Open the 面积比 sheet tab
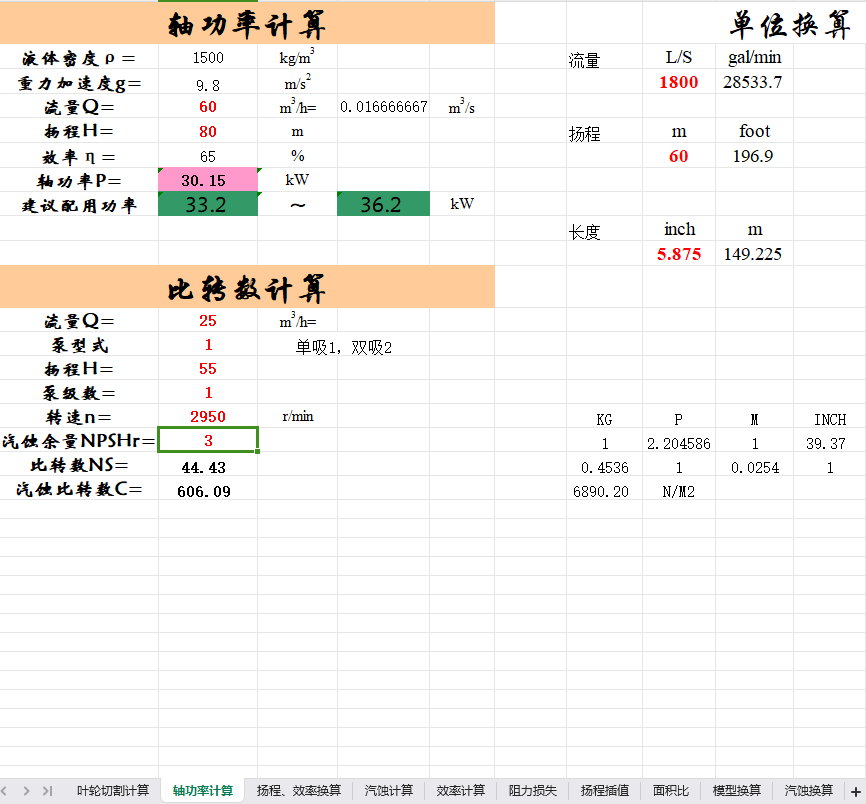Screen dimensions: 866x804 [x=670, y=791]
